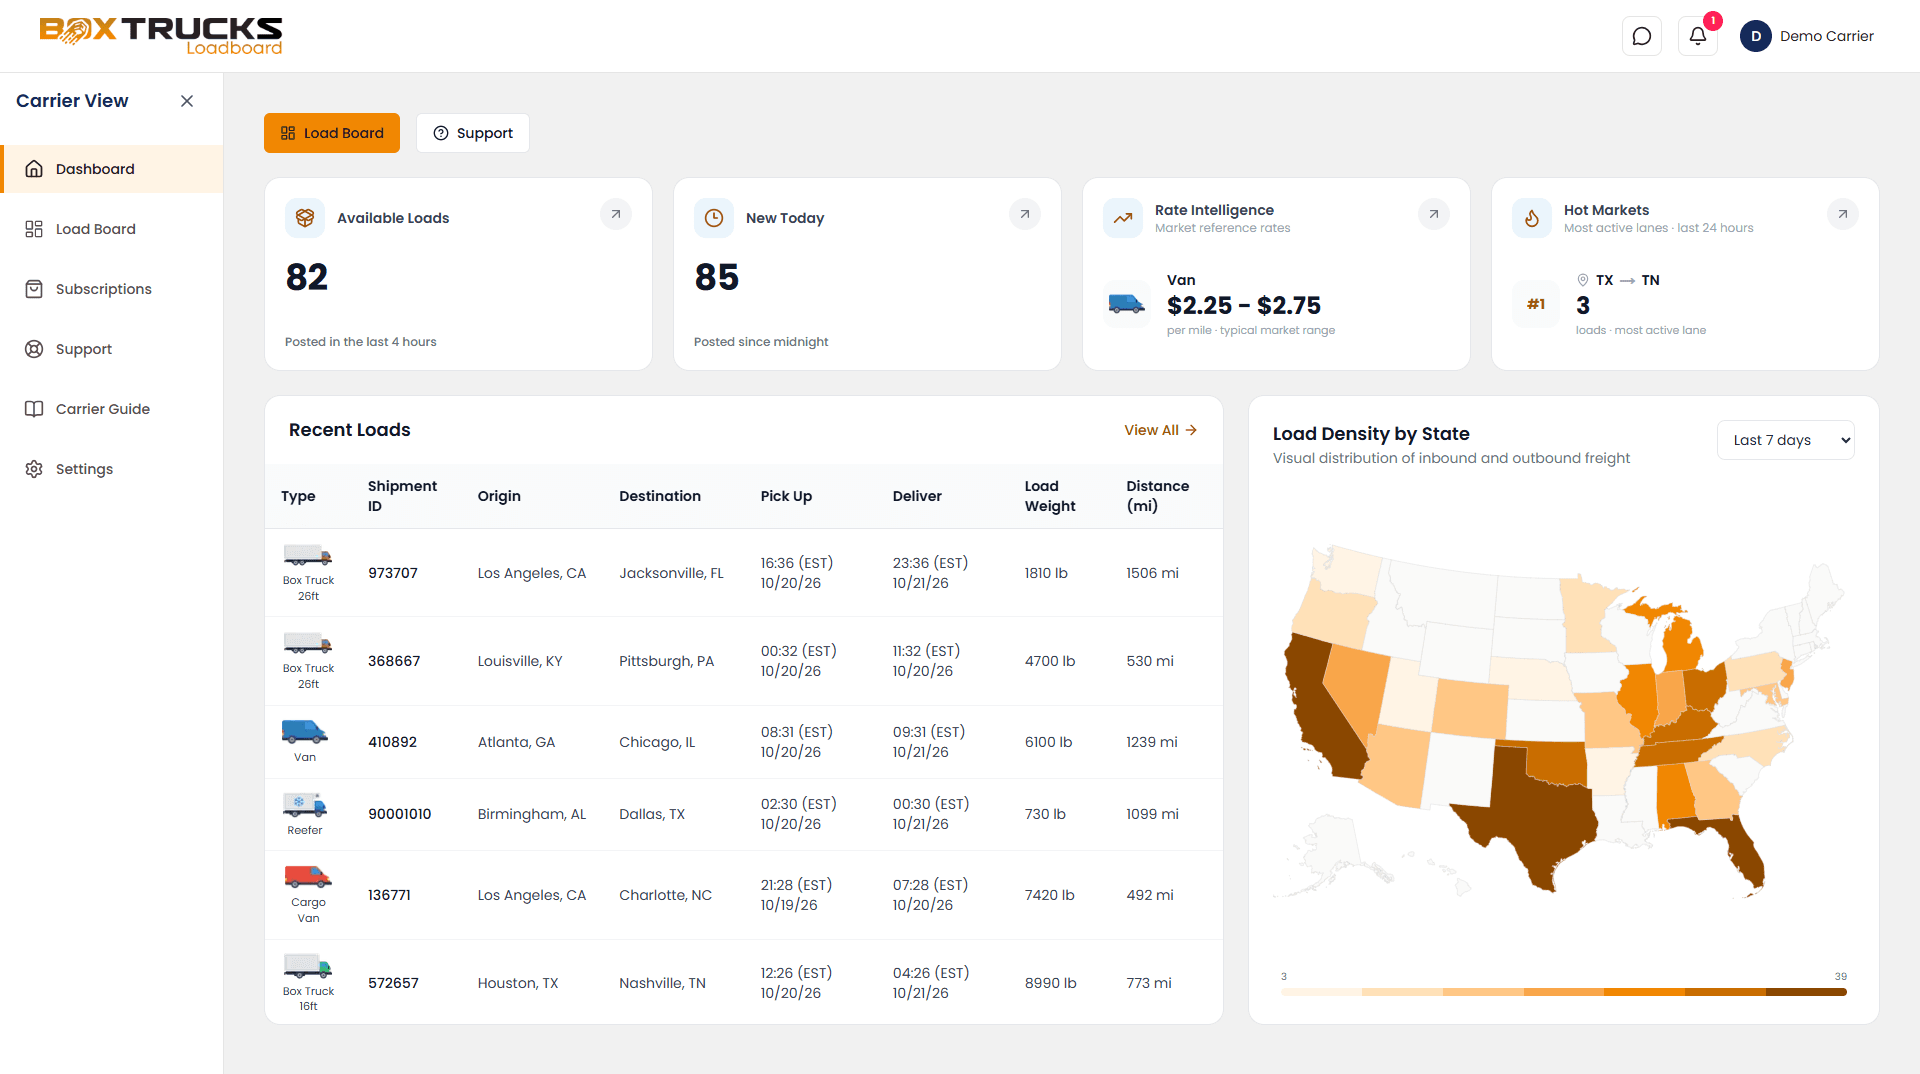Expand the Rate Intelligence card arrow

coord(1434,214)
